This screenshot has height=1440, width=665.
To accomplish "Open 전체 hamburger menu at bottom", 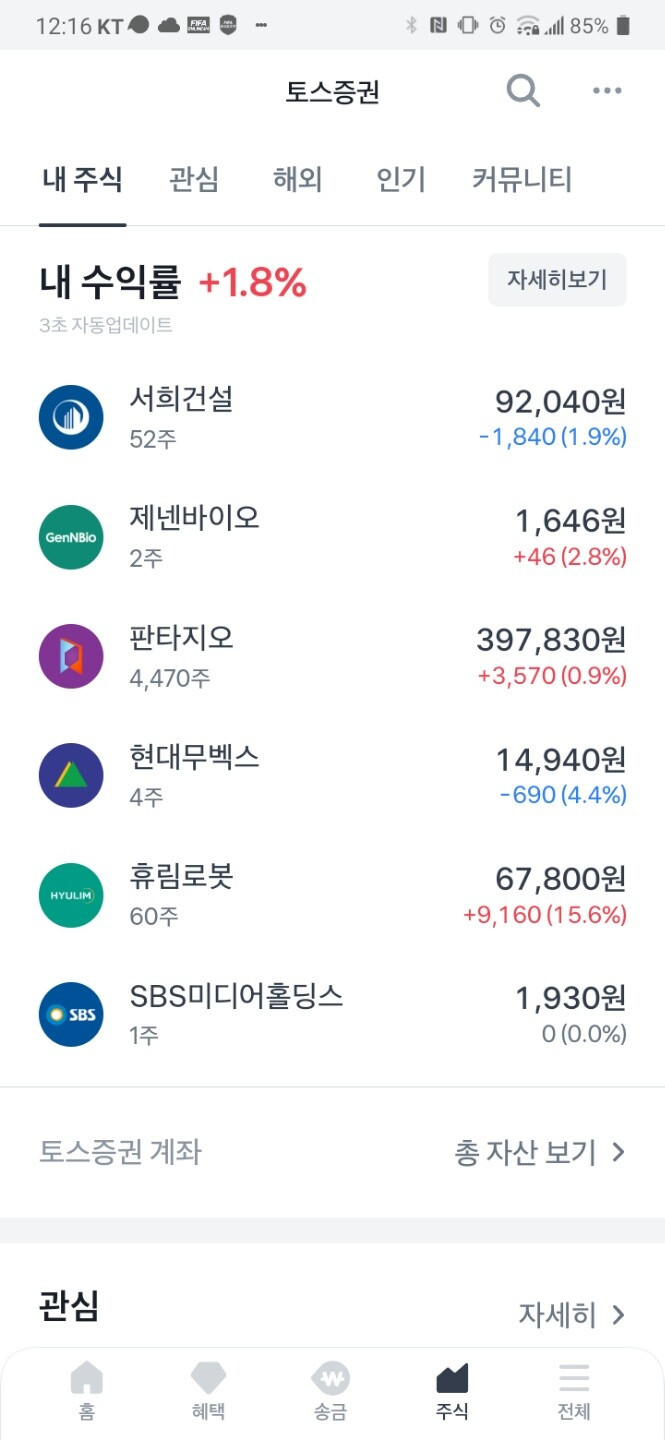I will tap(574, 1391).
